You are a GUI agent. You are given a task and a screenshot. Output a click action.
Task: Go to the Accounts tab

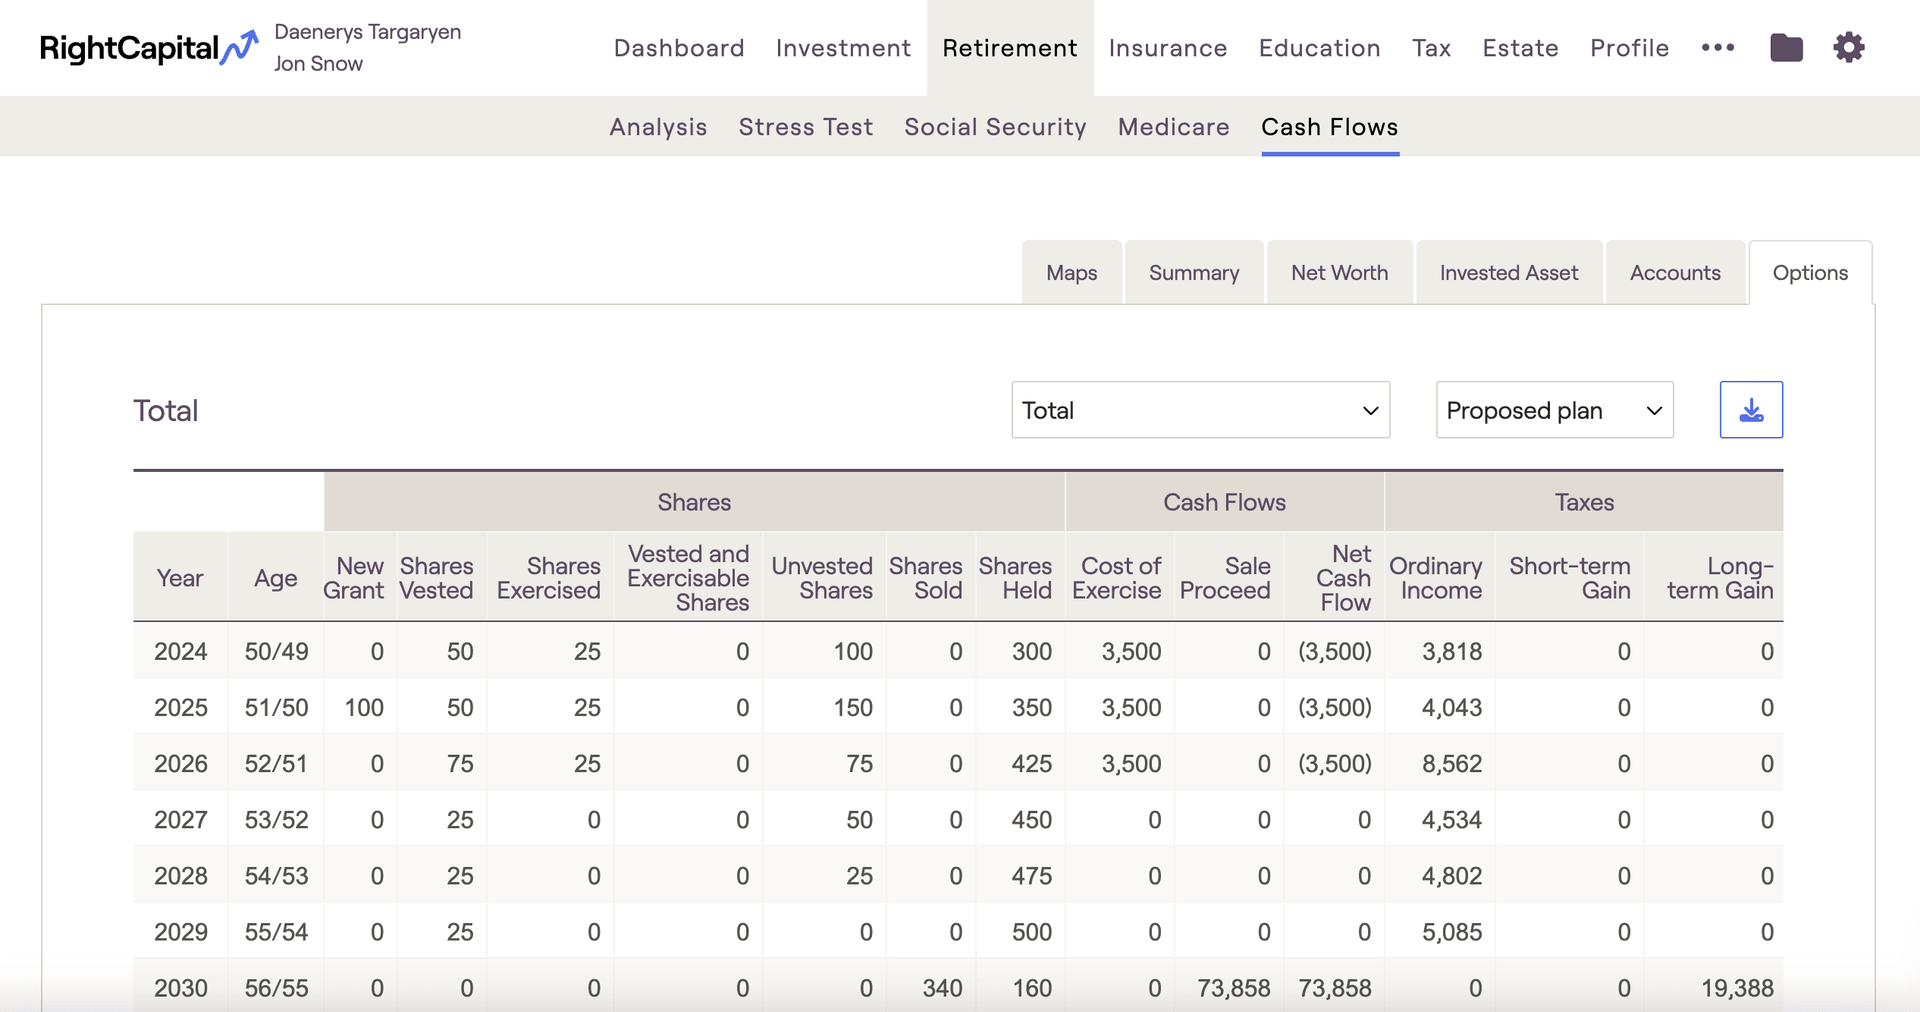(1675, 273)
